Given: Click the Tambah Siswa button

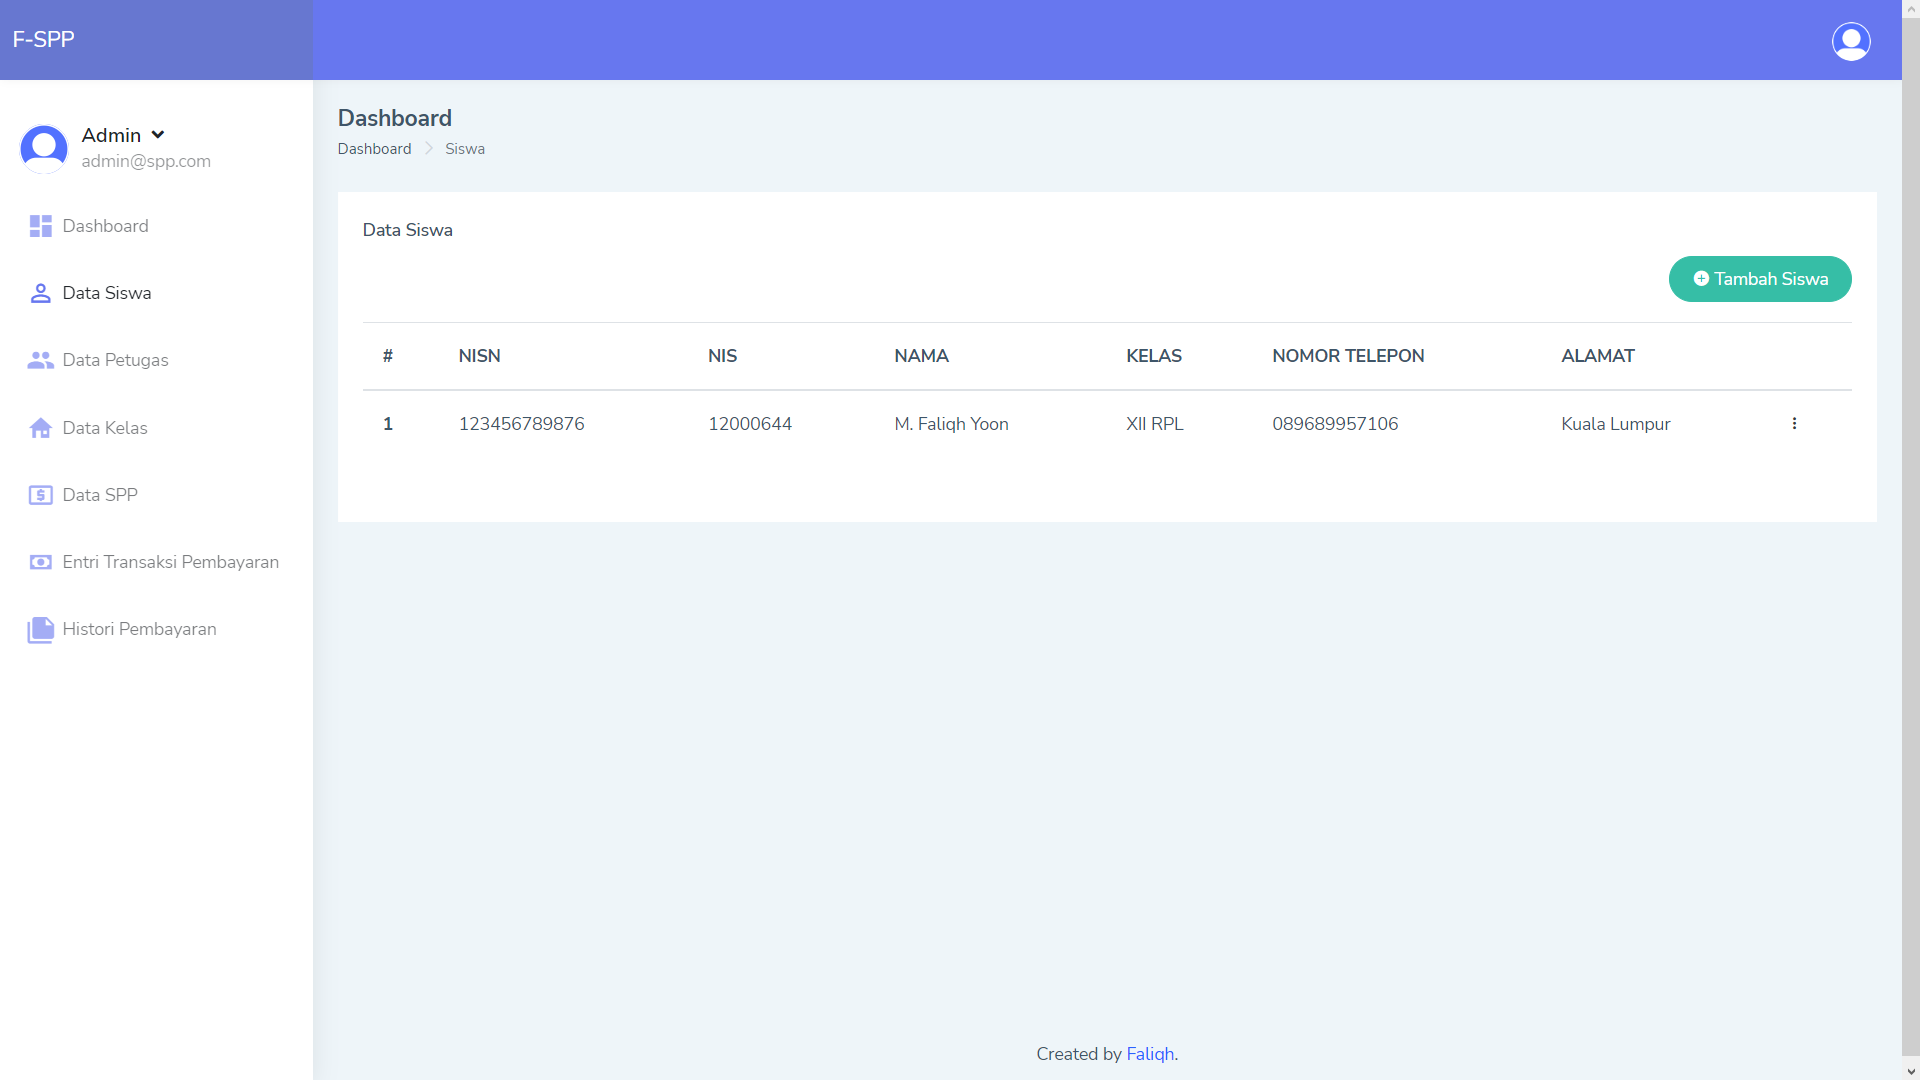Looking at the screenshot, I should 1760,279.
